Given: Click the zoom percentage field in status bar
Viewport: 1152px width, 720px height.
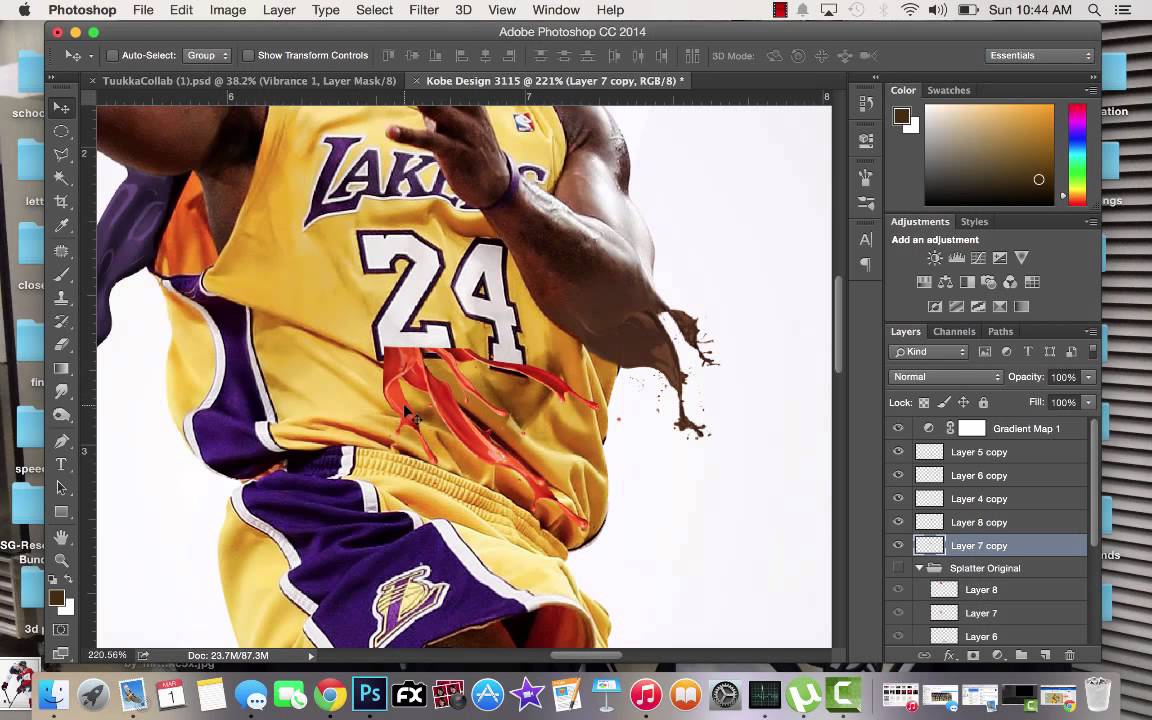Looking at the screenshot, I should 107,655.
